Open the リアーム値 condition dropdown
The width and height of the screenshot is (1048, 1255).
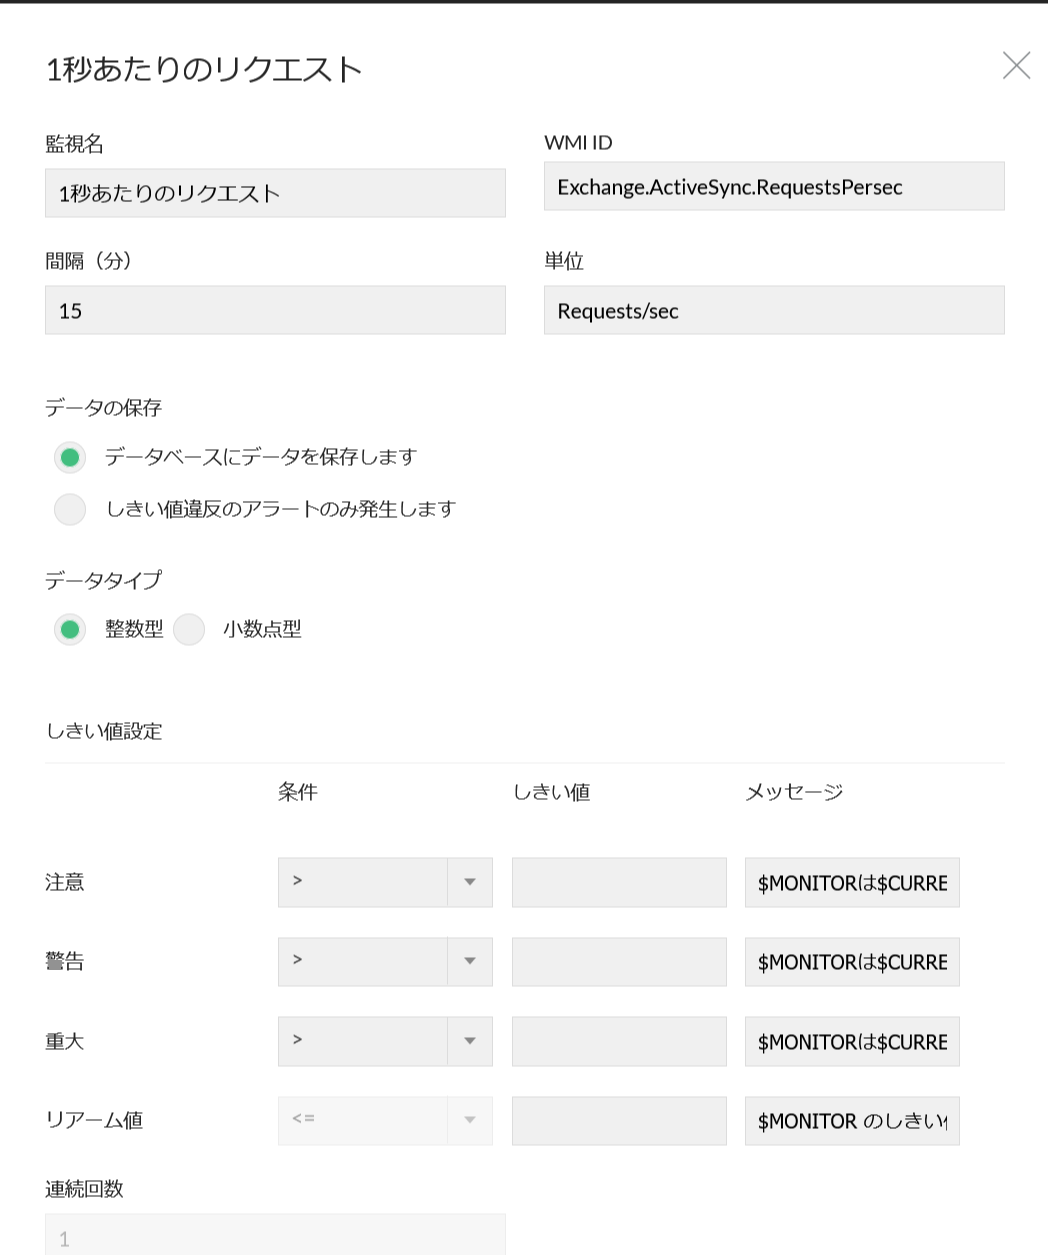click(385, 1121)
